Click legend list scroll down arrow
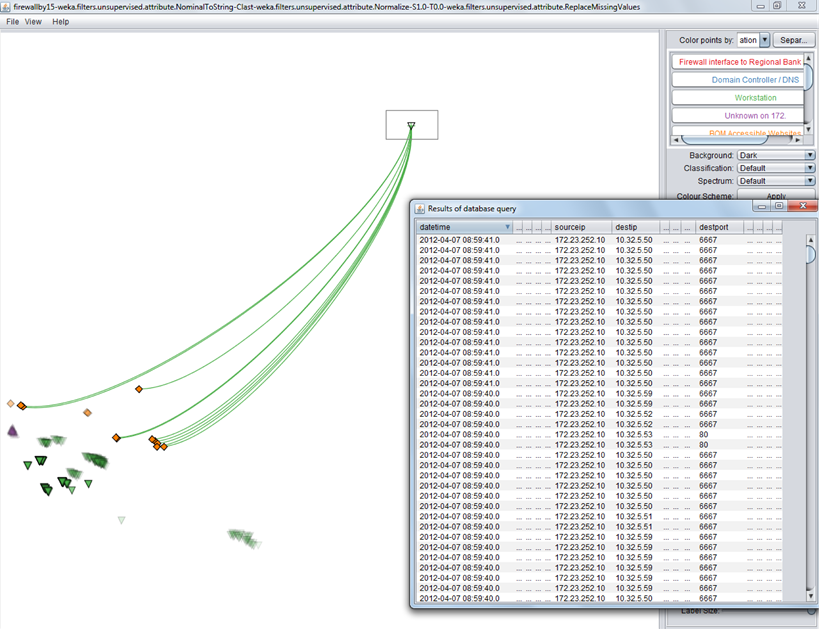819x629 pixels. tap(809, 129)
